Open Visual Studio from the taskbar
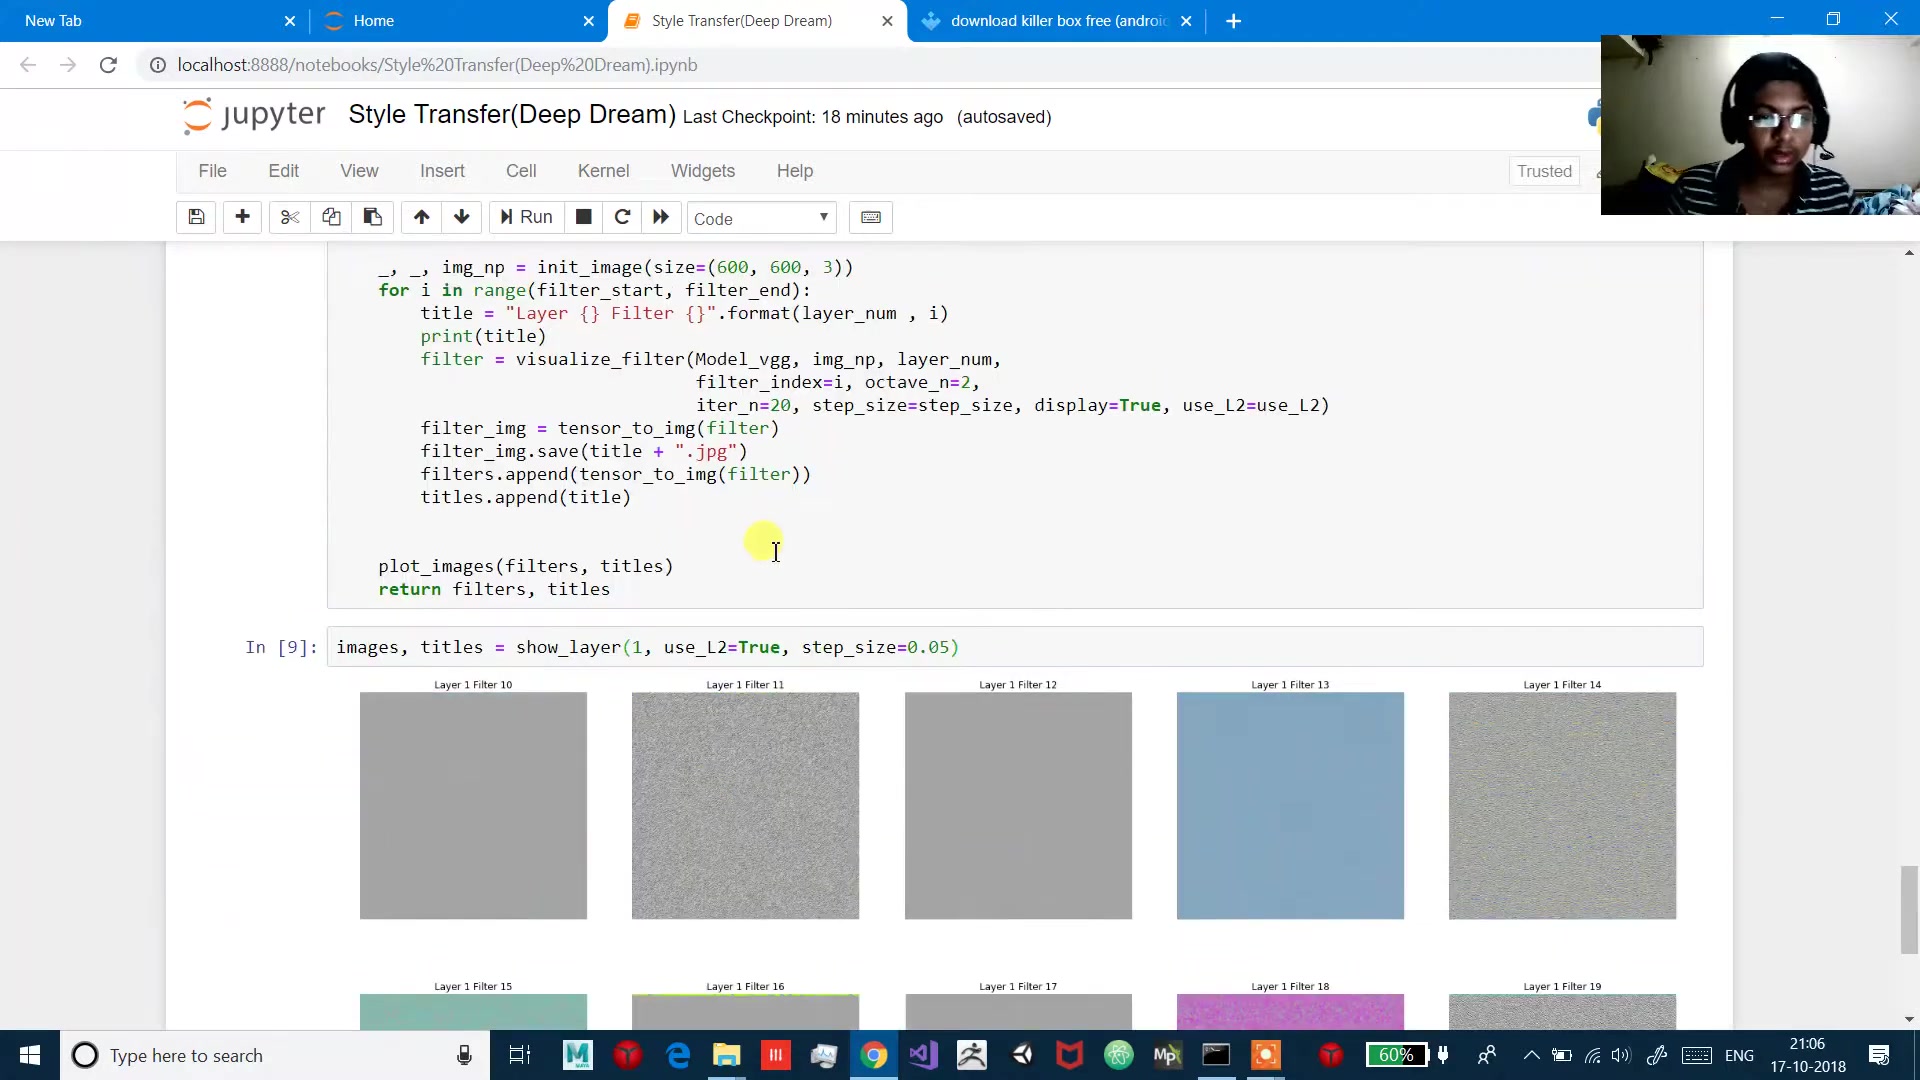Screen dimensions: 1920x1080 pyautogui.click(x=923, y=1055)
